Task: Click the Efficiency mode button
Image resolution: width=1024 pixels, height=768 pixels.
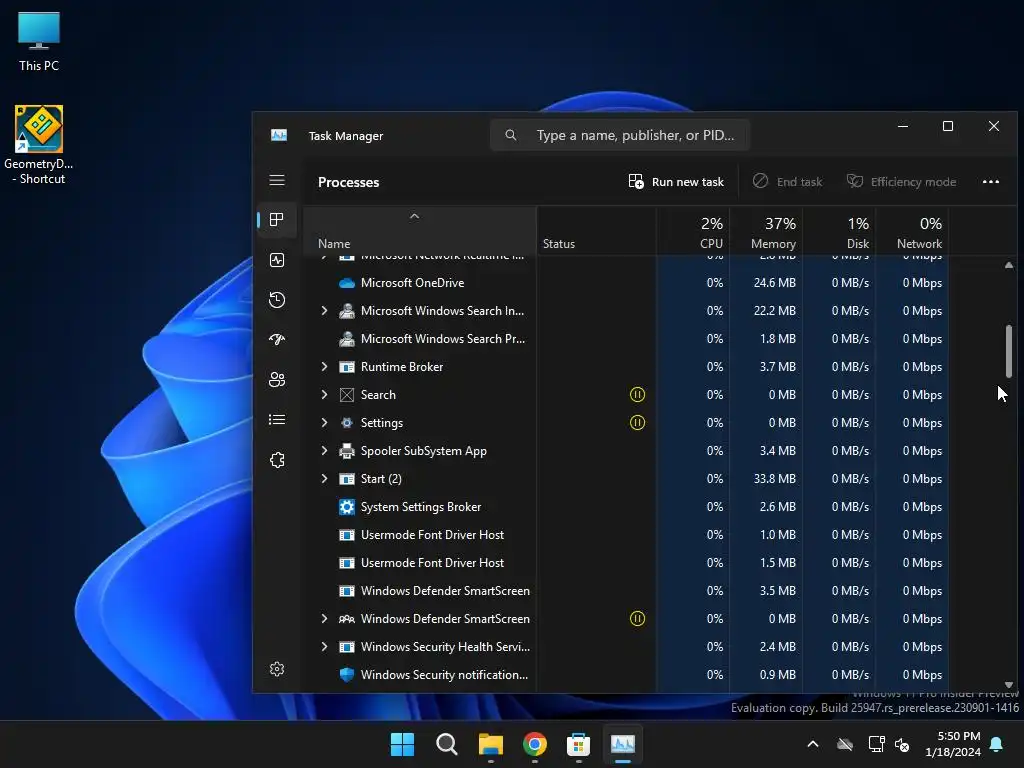Action: pos(901,182)
